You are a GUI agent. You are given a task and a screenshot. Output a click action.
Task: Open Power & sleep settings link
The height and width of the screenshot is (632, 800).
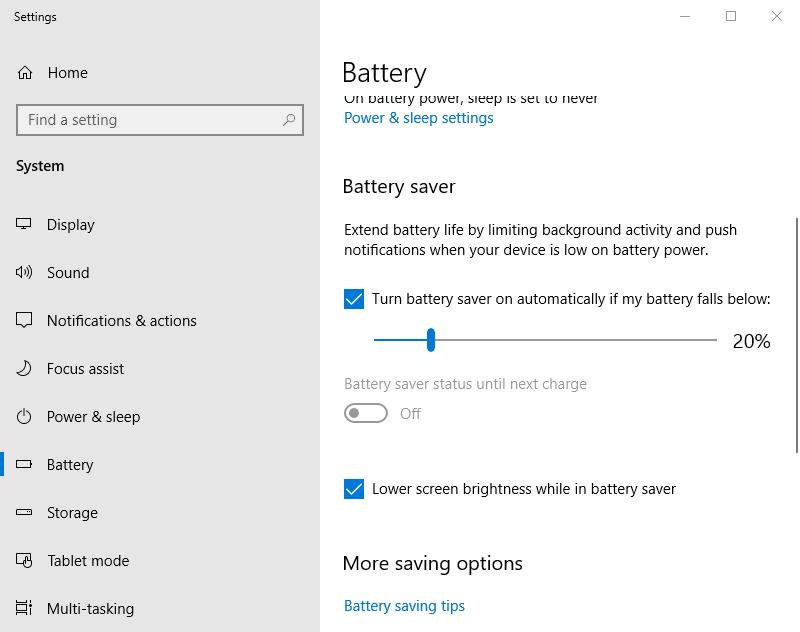[x=418, y=118]
